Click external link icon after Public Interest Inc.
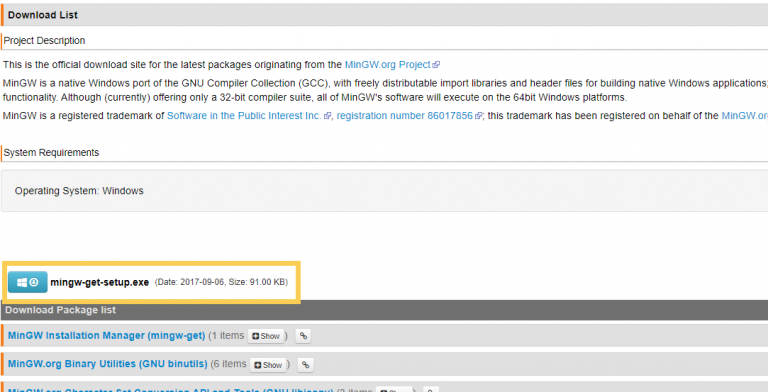 click(x=328, y=116)
